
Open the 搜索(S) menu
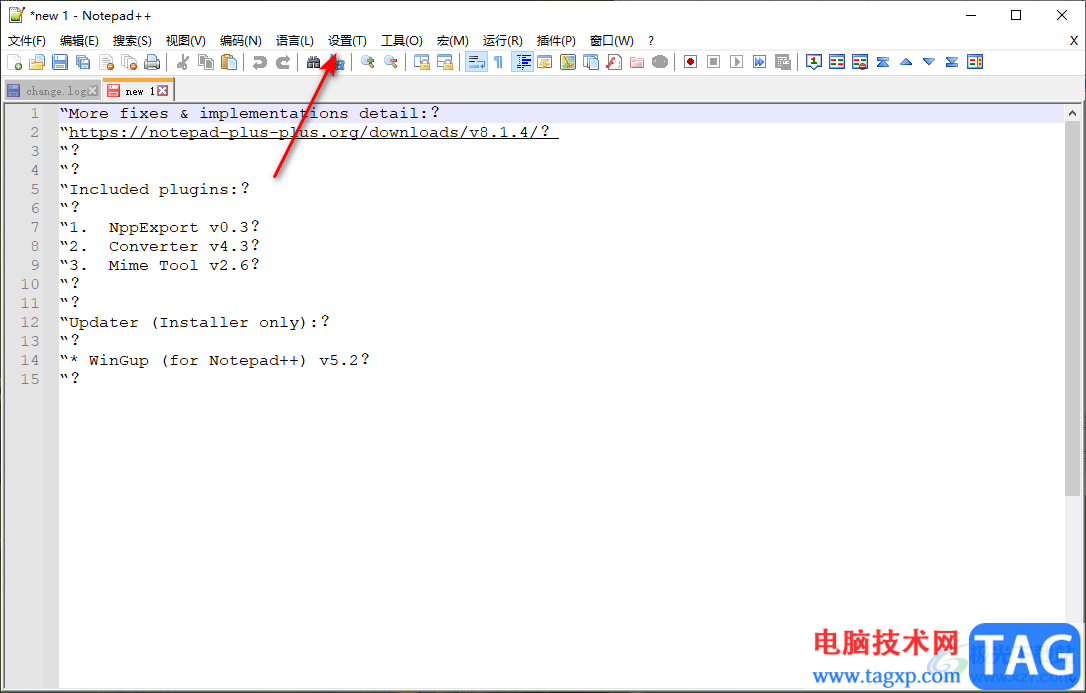click(132, 41)
